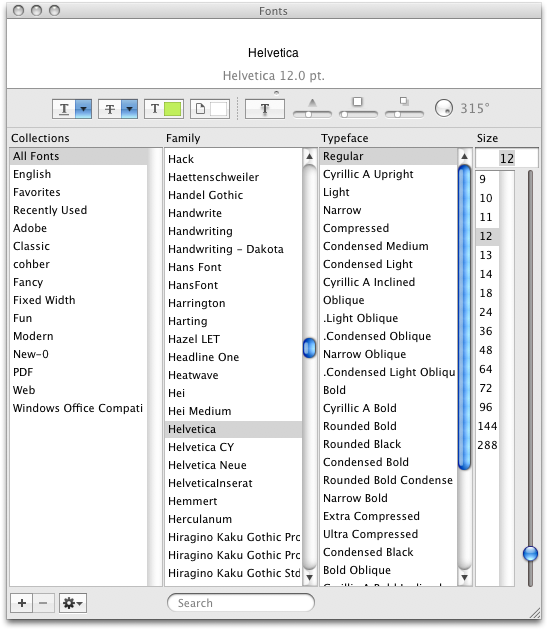
Task: Open the Favorites collection
Action: coord(79,192)
